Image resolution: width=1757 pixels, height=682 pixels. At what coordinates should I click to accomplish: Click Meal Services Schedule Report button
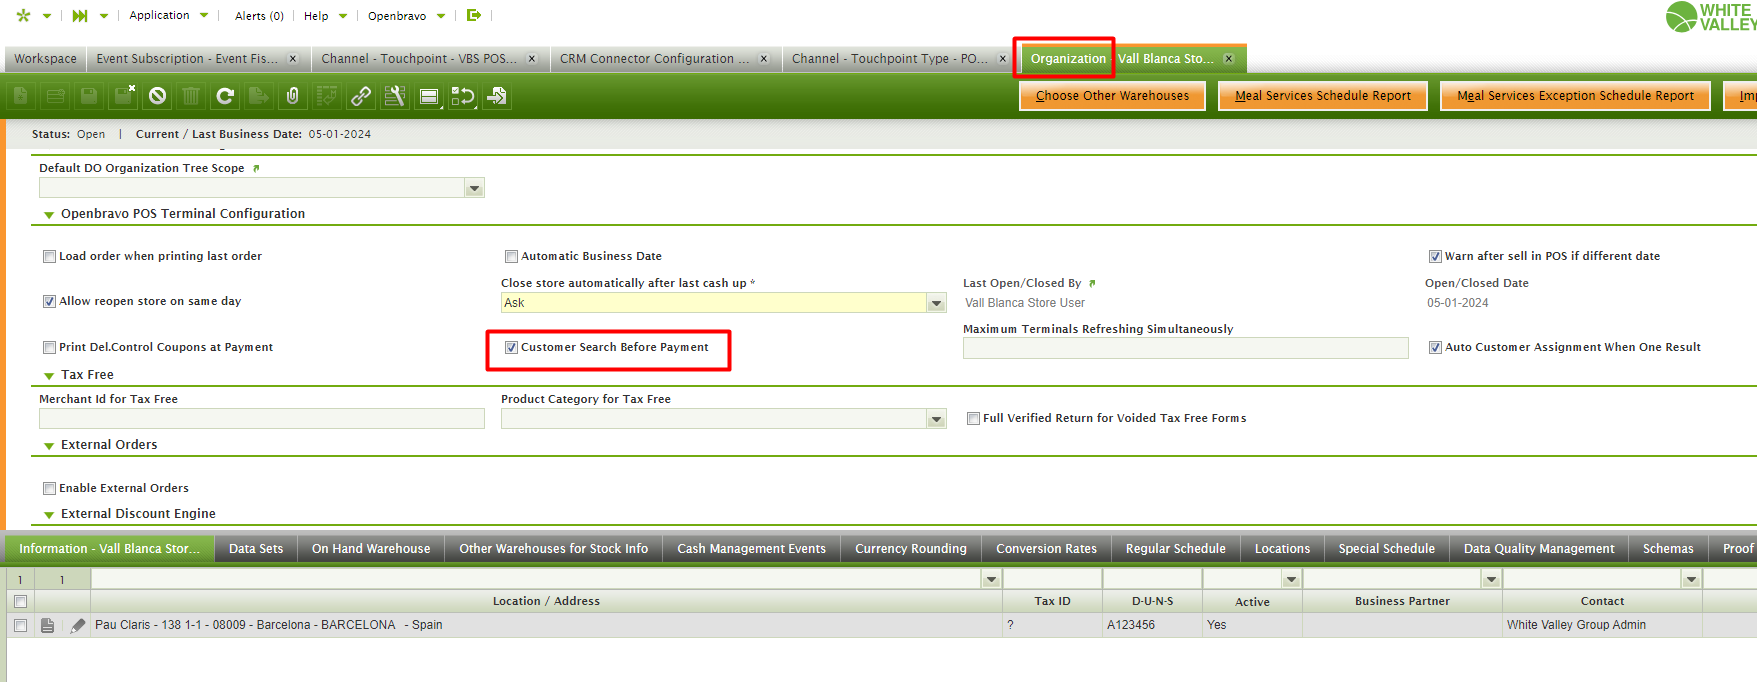[x=1323, y=96]
